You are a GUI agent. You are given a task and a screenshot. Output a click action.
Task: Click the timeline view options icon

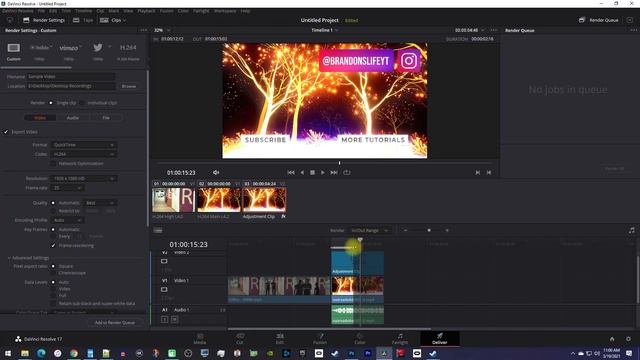(158, 231)
